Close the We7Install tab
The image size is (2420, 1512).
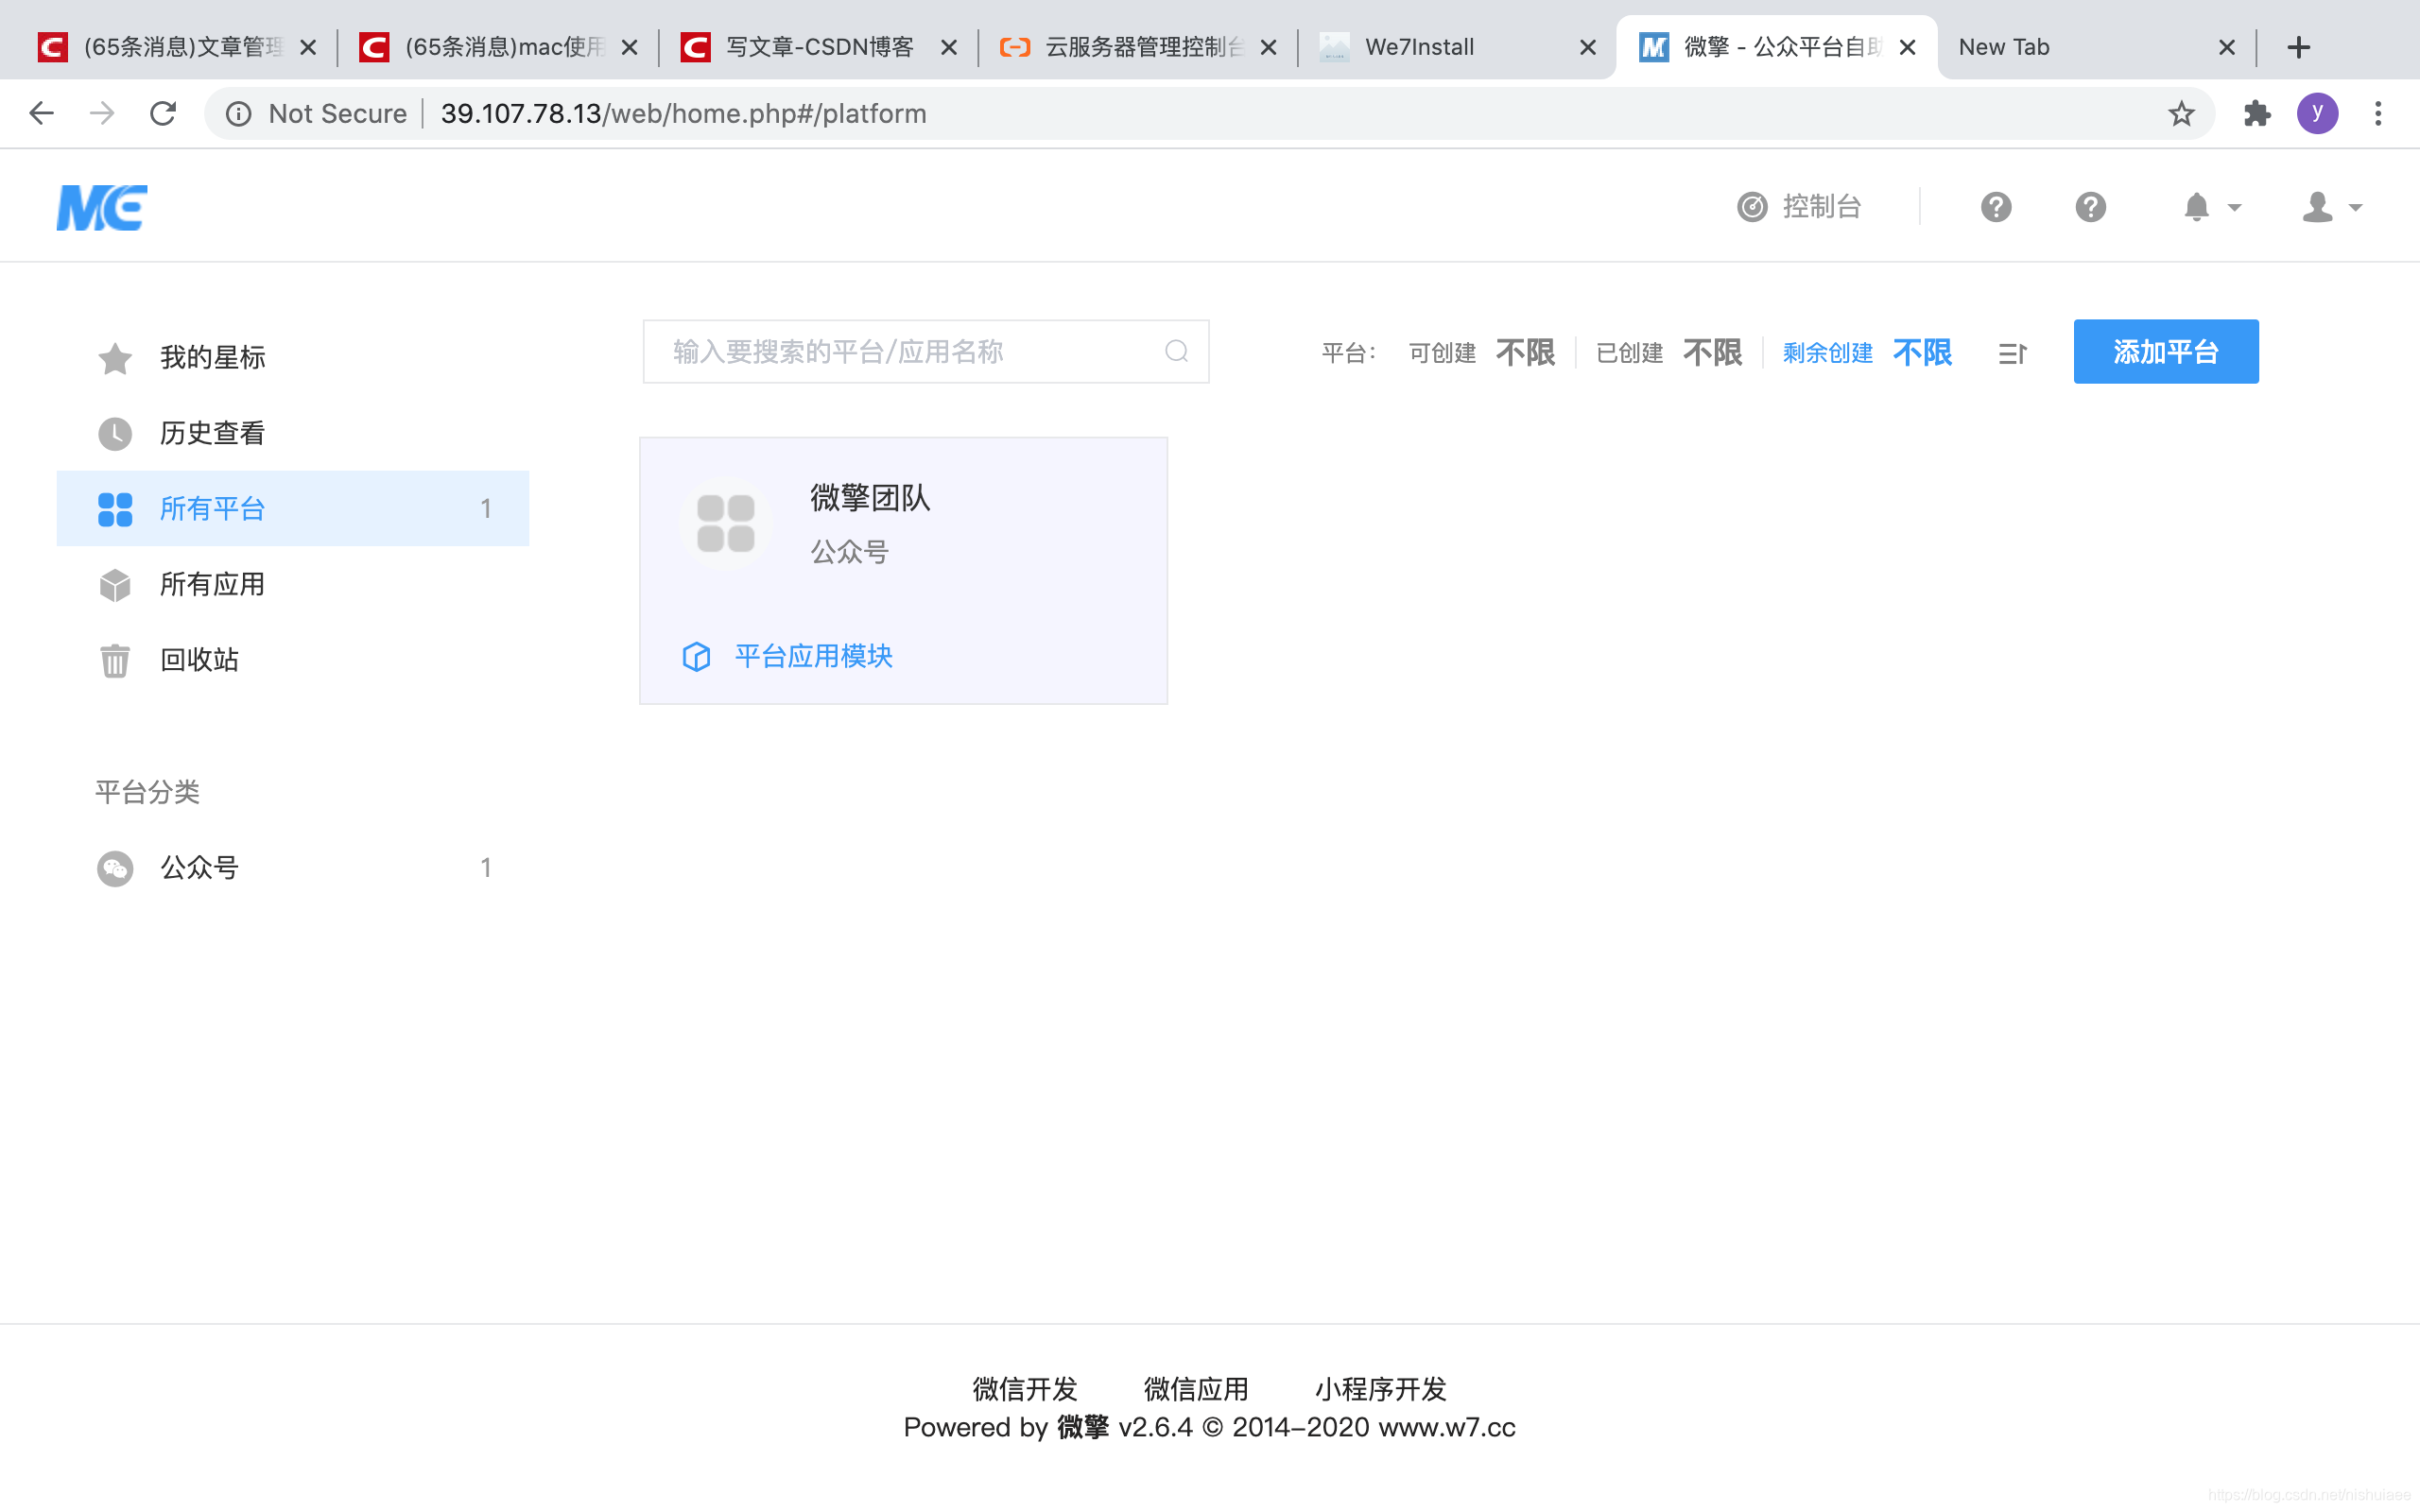click(1587, 47)
